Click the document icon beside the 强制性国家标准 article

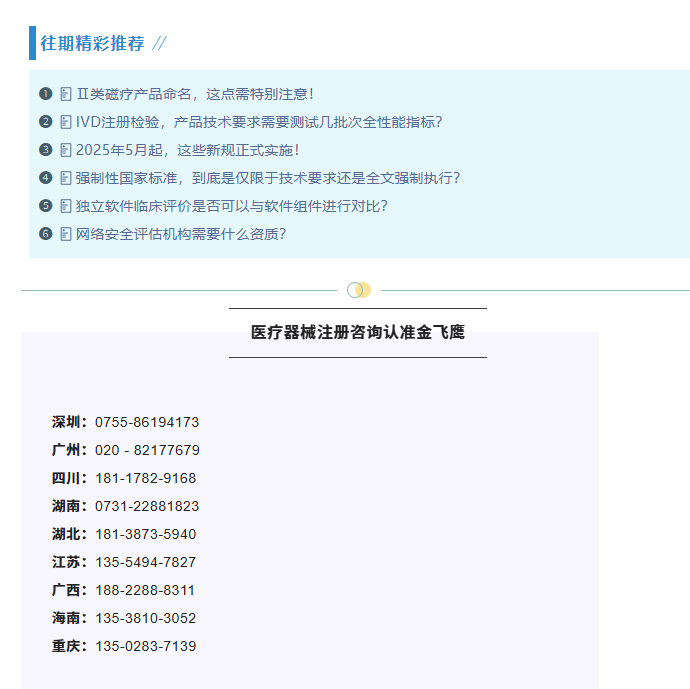(66, 178)
